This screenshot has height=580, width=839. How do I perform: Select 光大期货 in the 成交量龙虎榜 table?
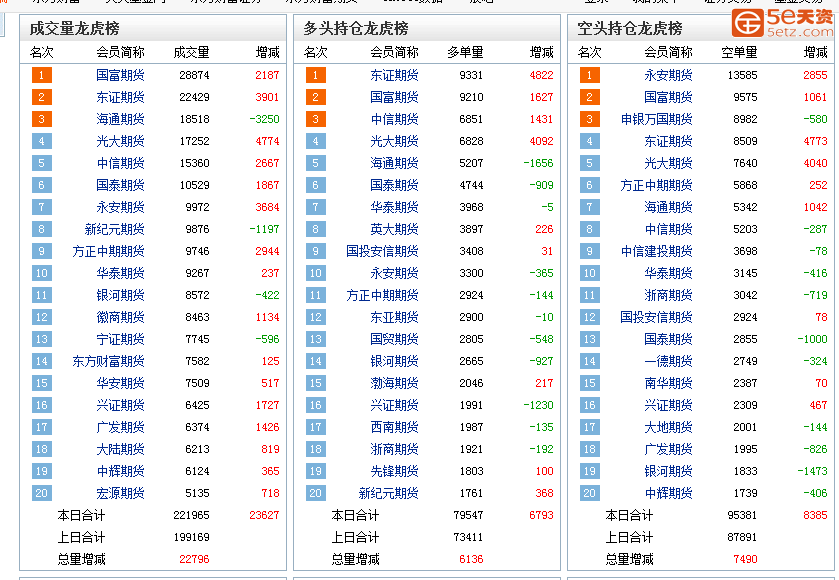(120, 141)
